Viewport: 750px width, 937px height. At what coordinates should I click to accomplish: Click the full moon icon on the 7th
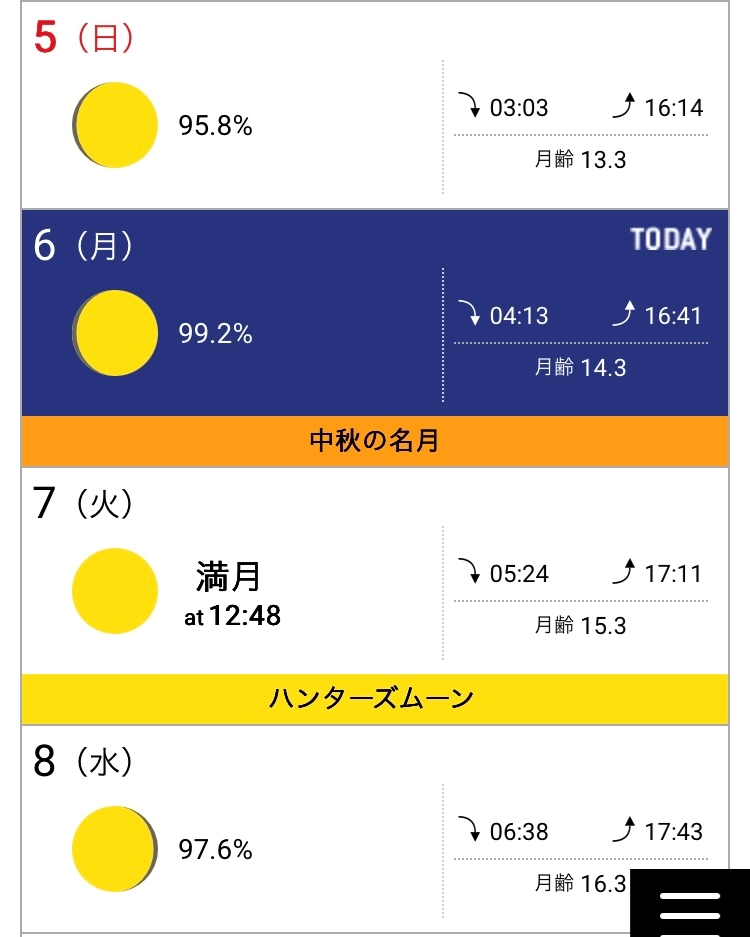115,591
